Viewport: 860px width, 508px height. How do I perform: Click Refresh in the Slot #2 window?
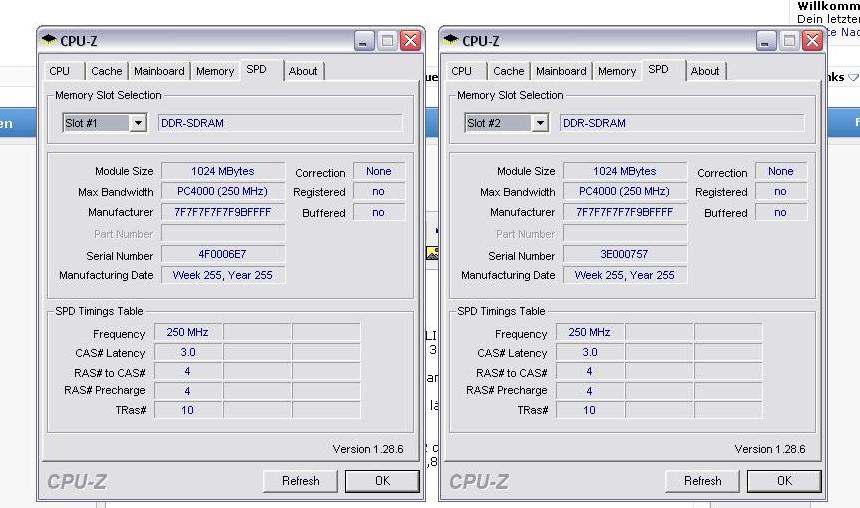coord(702,481)
